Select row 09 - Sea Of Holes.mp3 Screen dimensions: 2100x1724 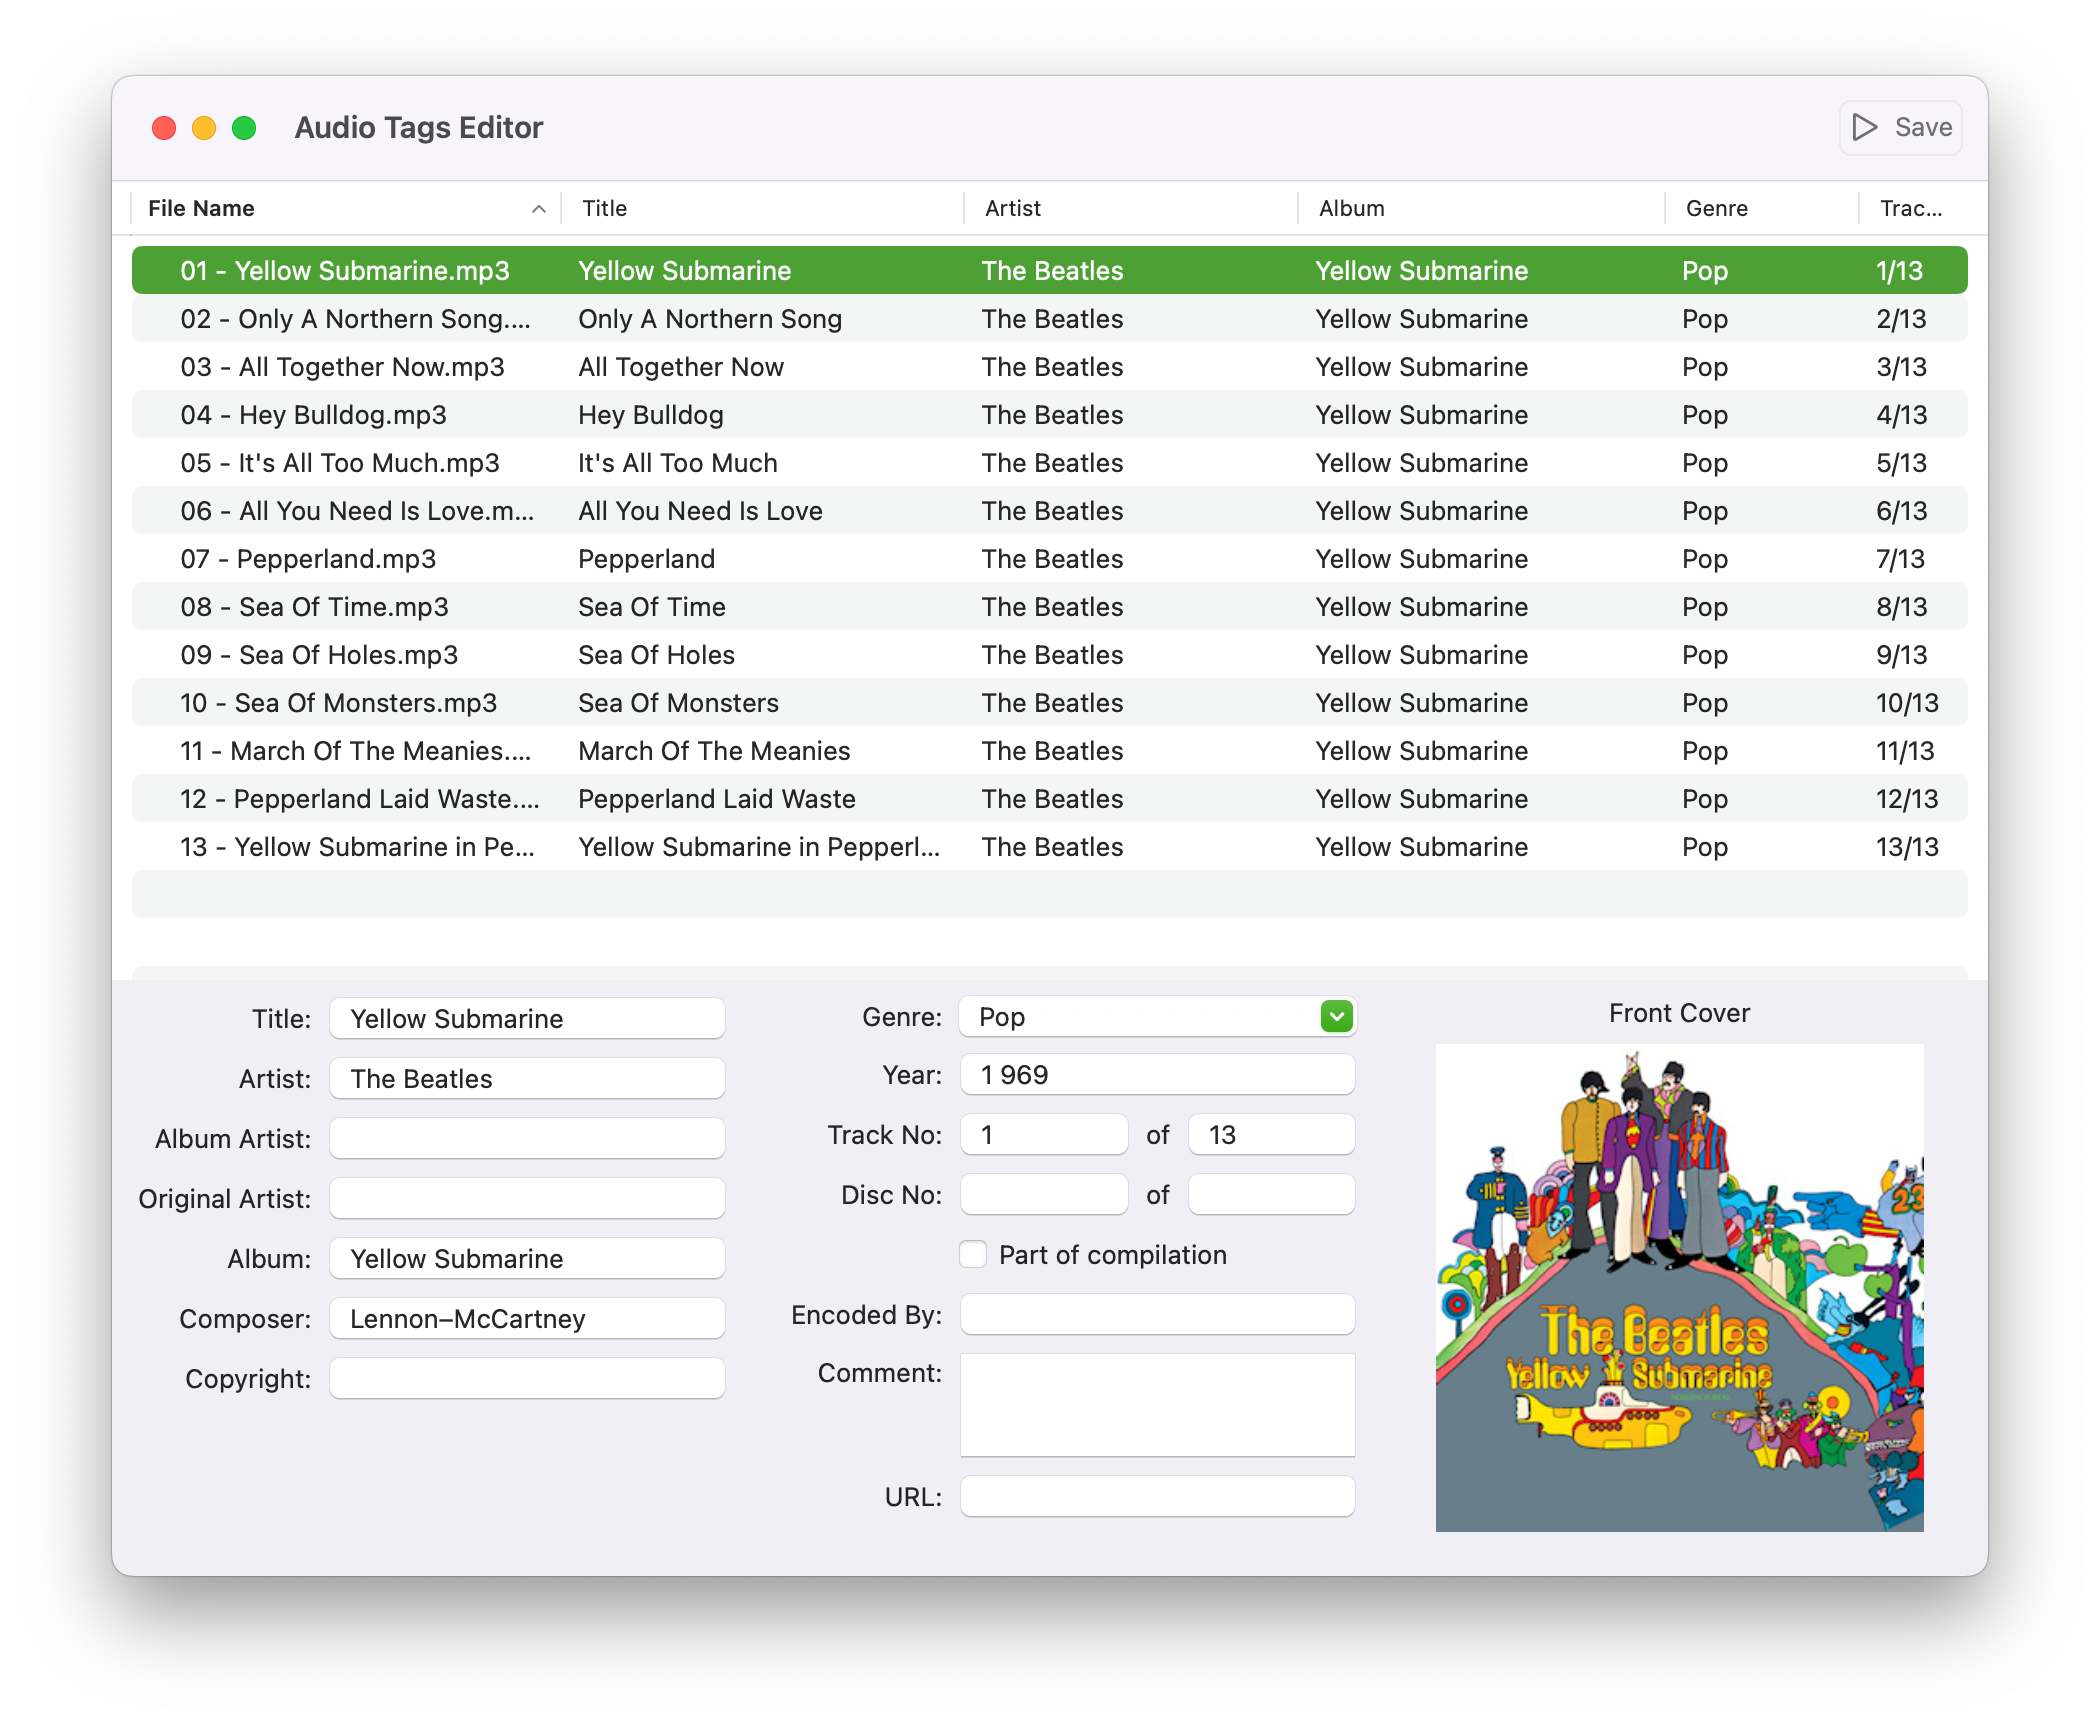coord(1049,654)
